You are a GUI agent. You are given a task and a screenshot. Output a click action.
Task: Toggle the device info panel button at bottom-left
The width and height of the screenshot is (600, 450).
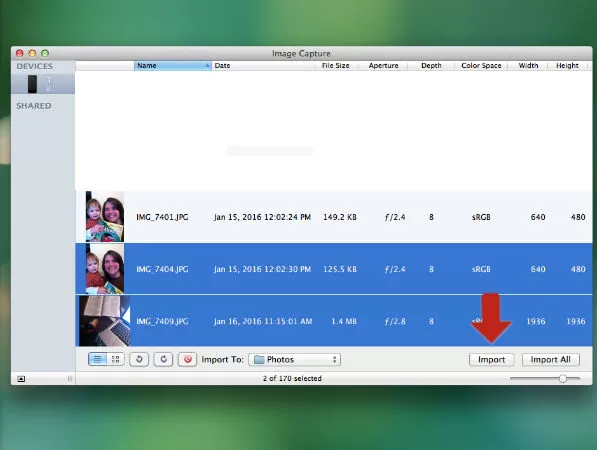coord(22,379)
